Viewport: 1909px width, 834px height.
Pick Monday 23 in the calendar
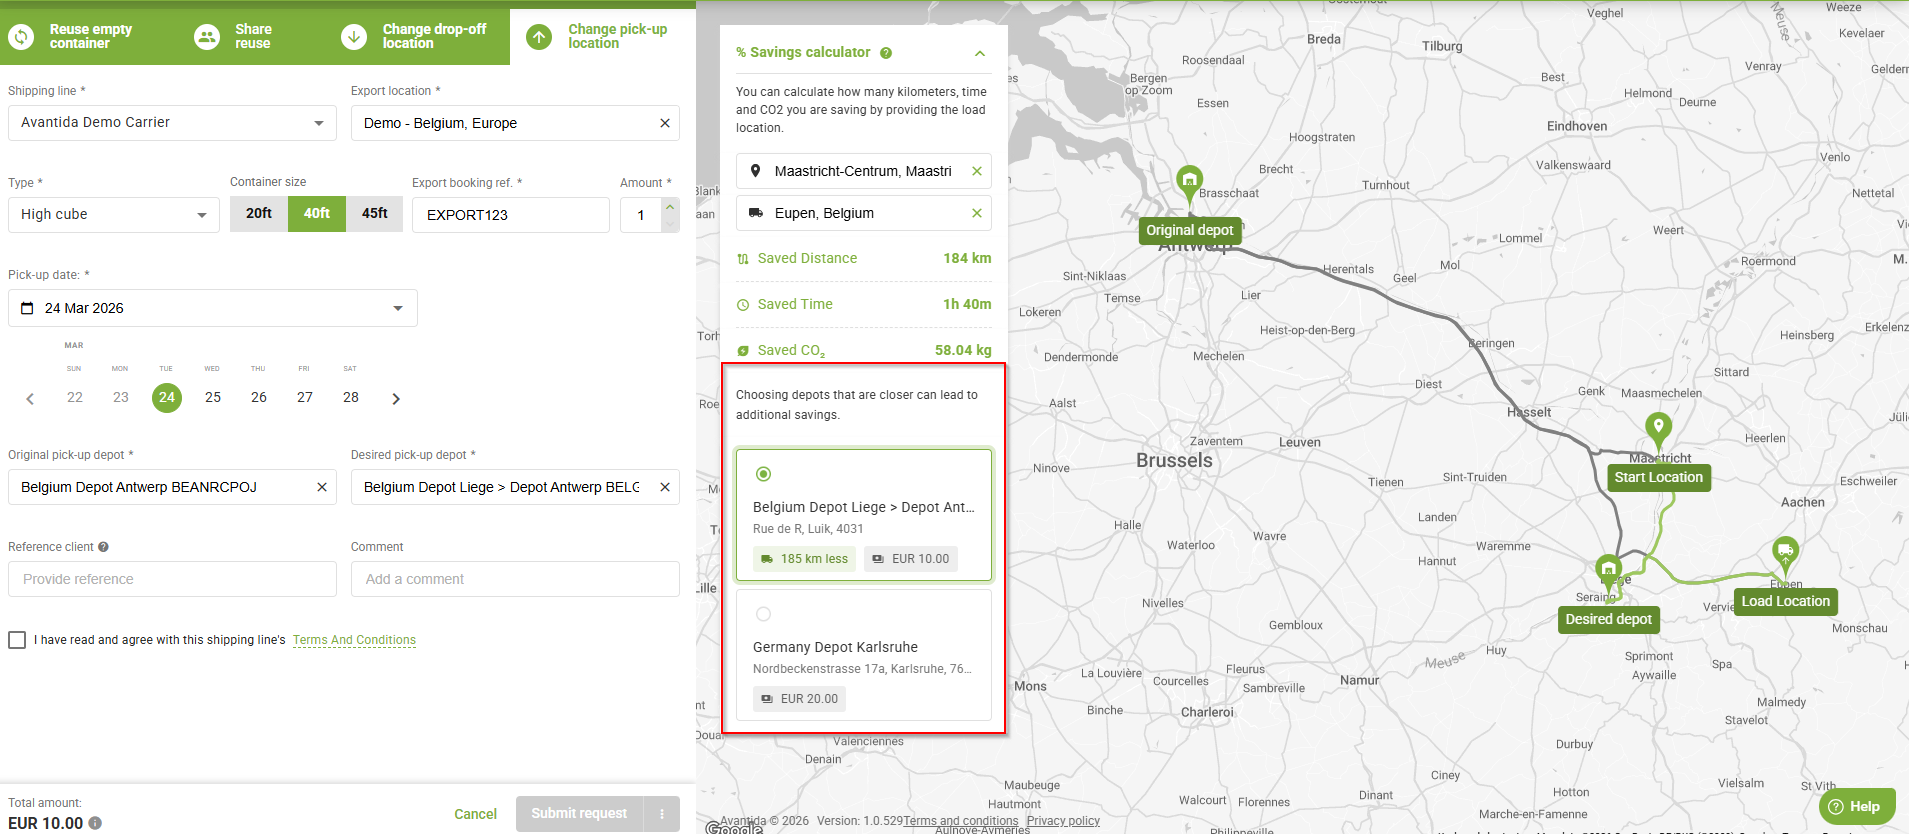click(x=121, y=397)
